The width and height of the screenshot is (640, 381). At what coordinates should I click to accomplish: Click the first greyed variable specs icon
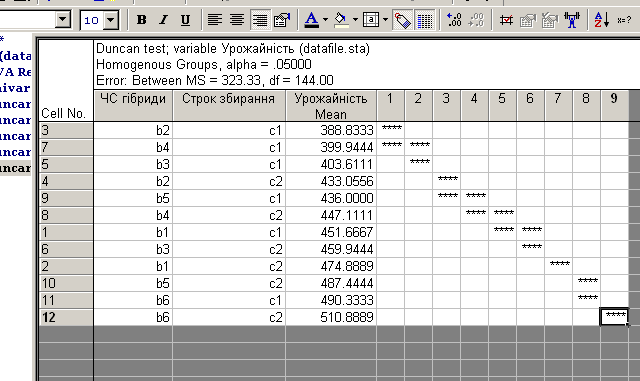pyautogui.click(x=528, y=20)
